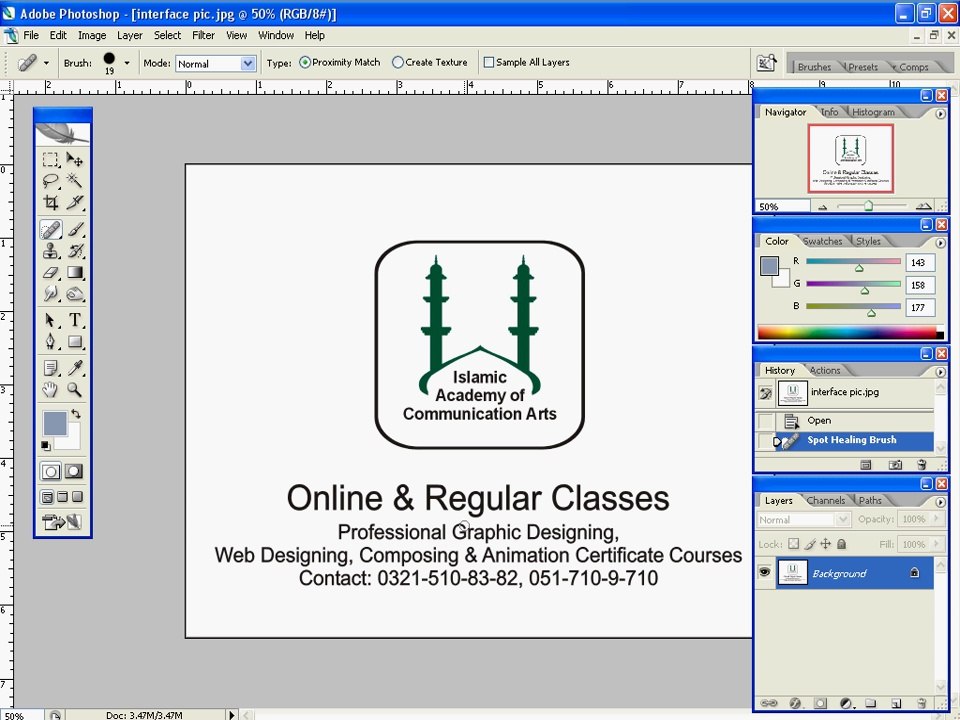Select the Eraser tool
The height and width of the screenshot is (720, 960).
51,272
